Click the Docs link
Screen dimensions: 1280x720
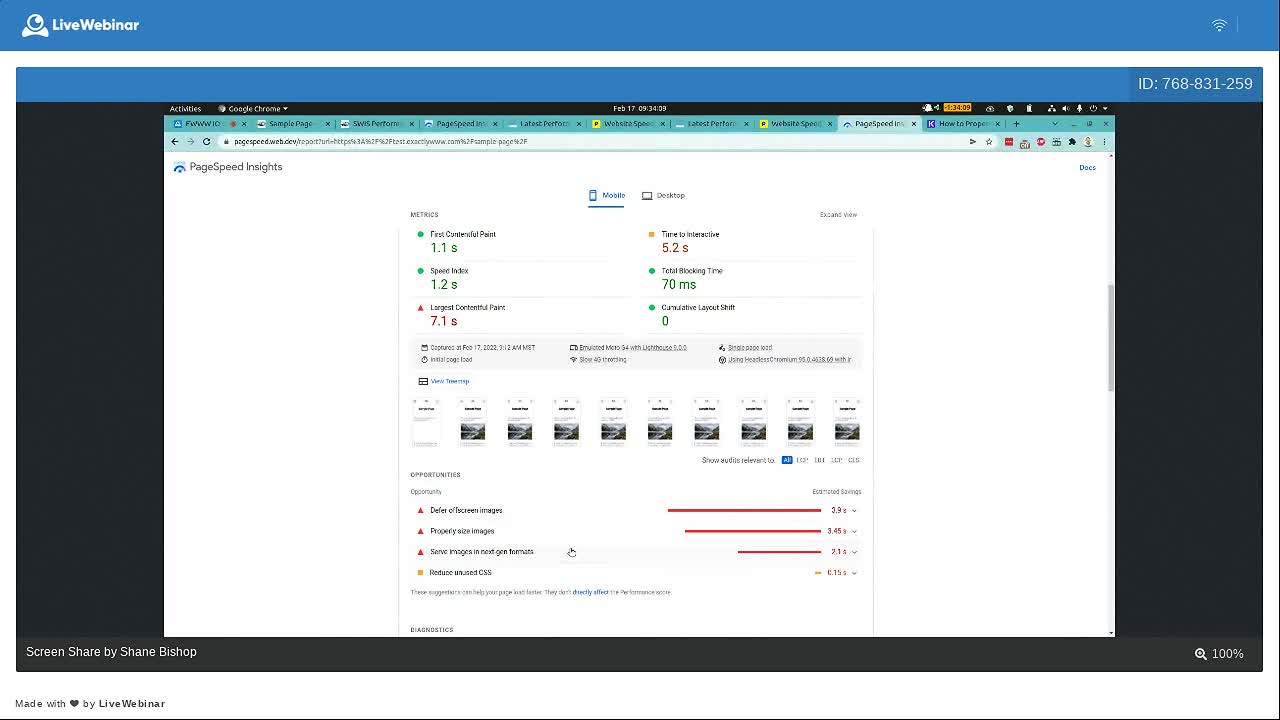click(x=1087, y=167)
